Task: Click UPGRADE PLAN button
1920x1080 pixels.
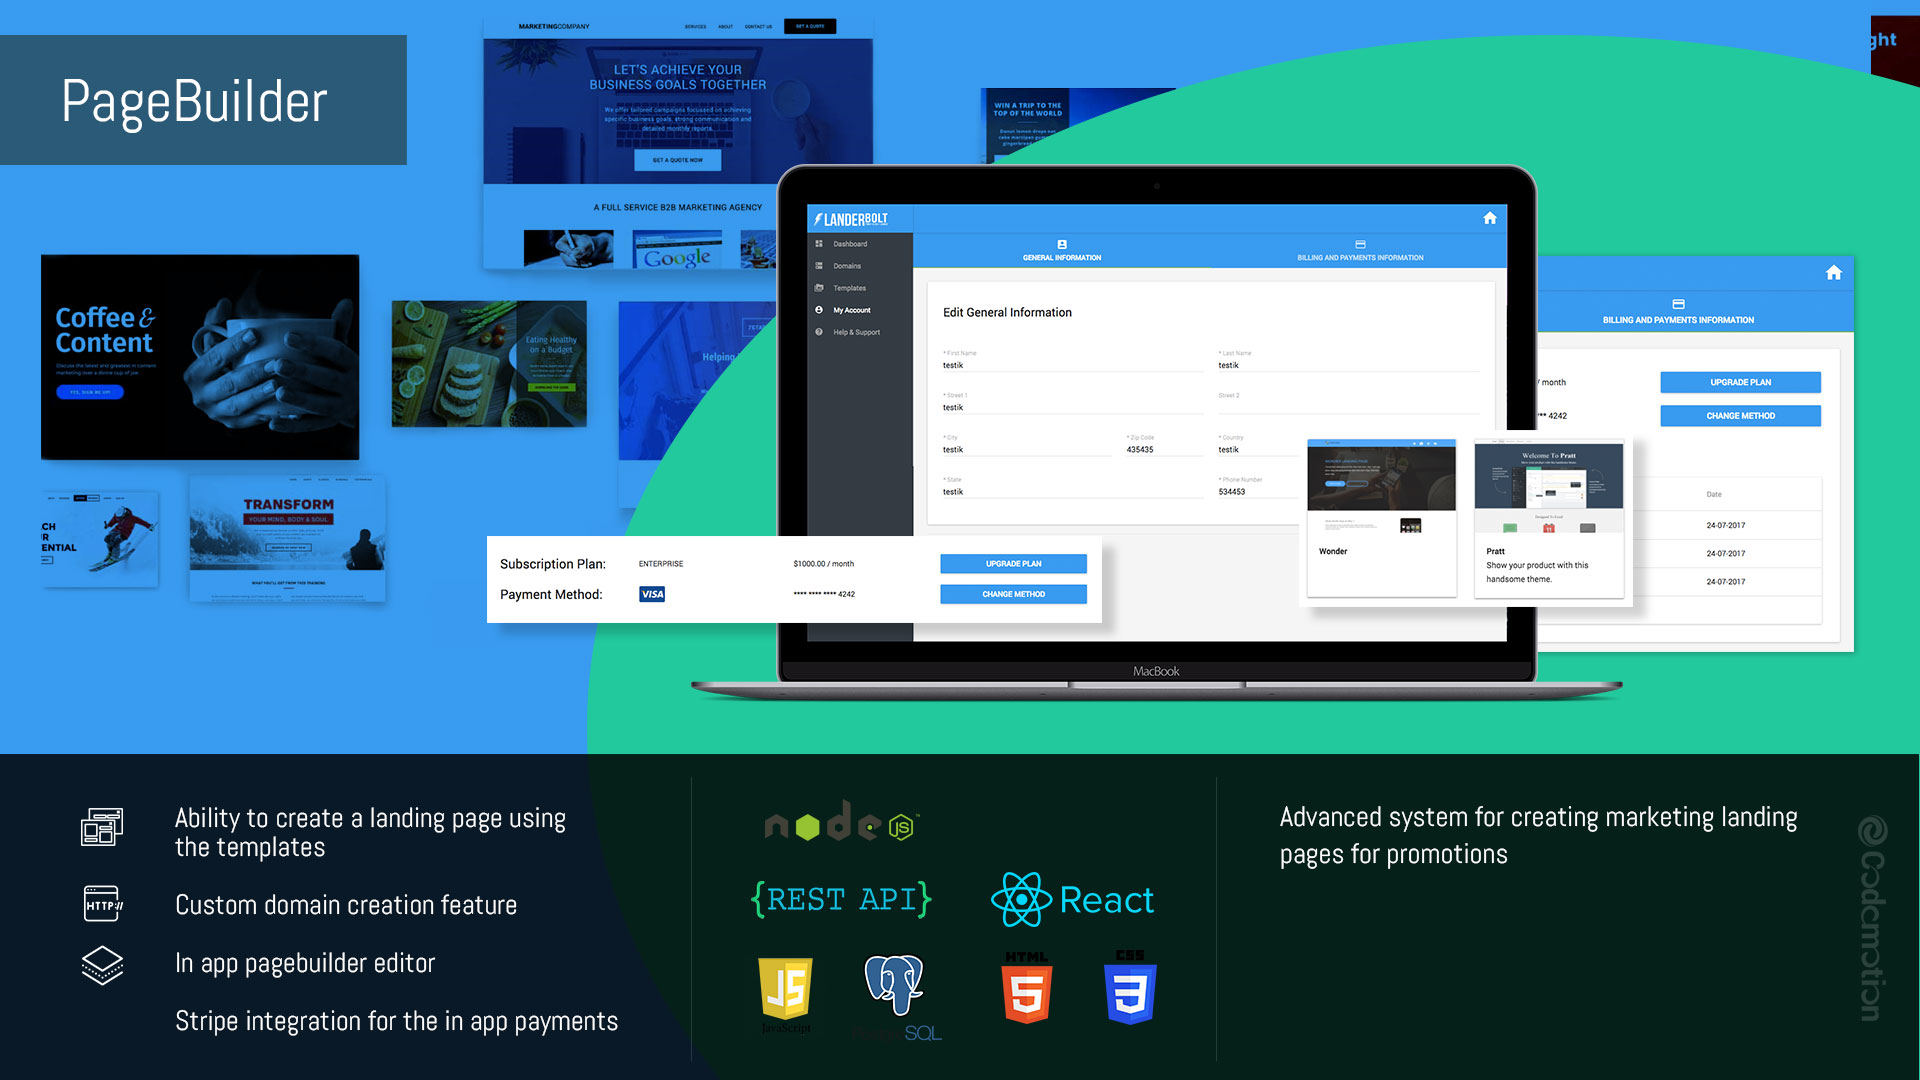Action: coord(1013,563)
